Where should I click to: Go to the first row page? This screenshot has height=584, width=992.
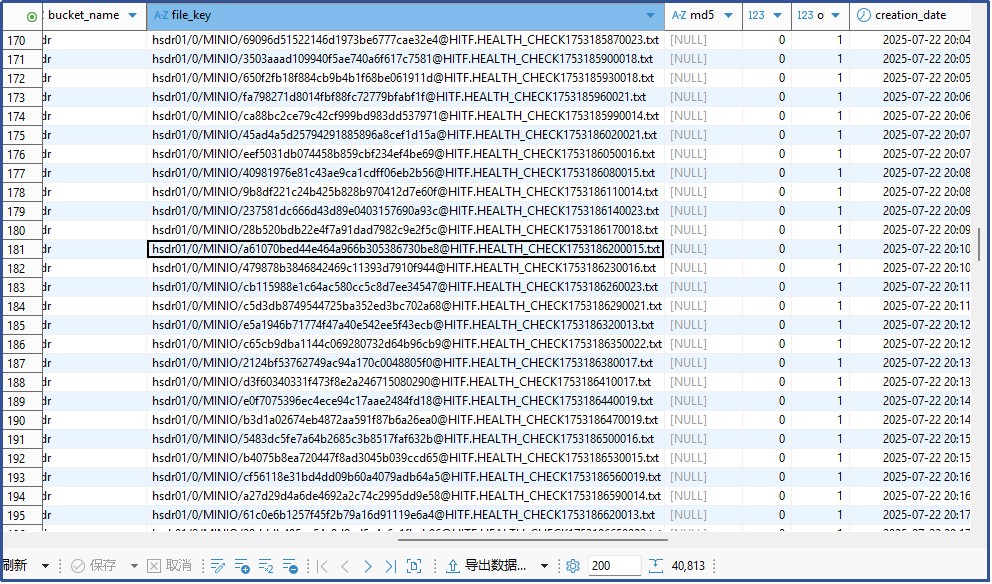click(322, 566)
